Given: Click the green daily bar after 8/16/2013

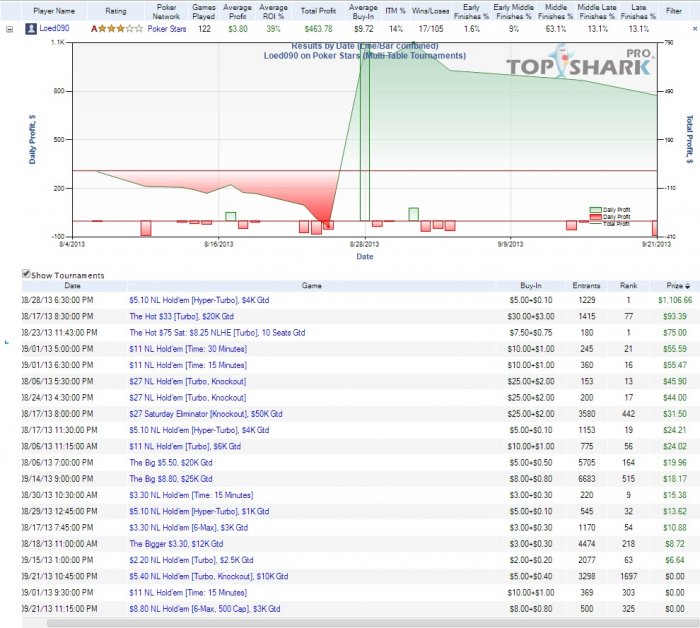Looking at the screenshot, I should pos(230,216).
